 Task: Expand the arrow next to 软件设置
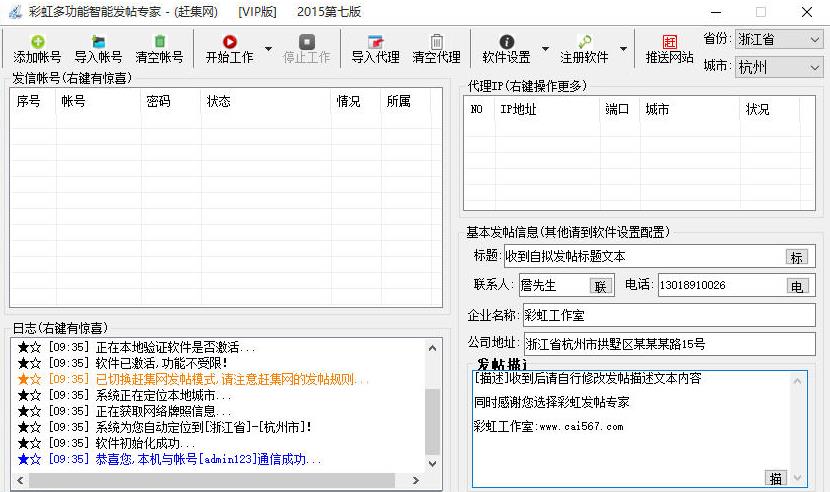coord(545,49)
